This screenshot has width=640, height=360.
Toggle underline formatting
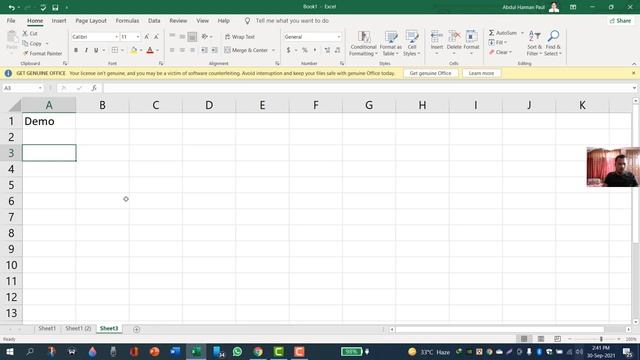click(96, 50)
